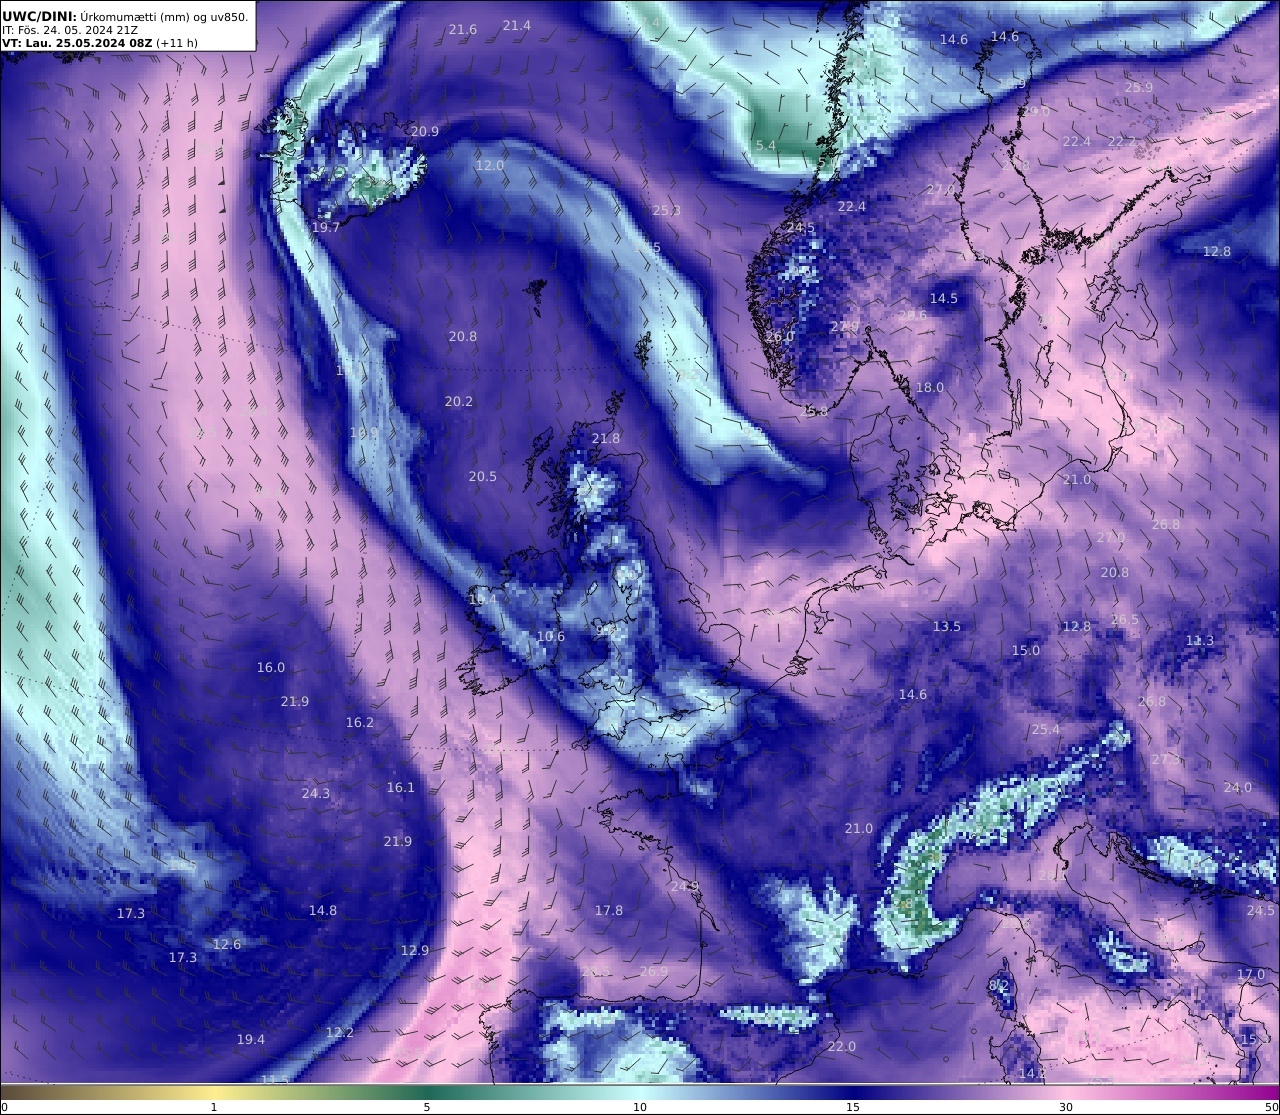Click the 16.2 value label on the map

360,723
